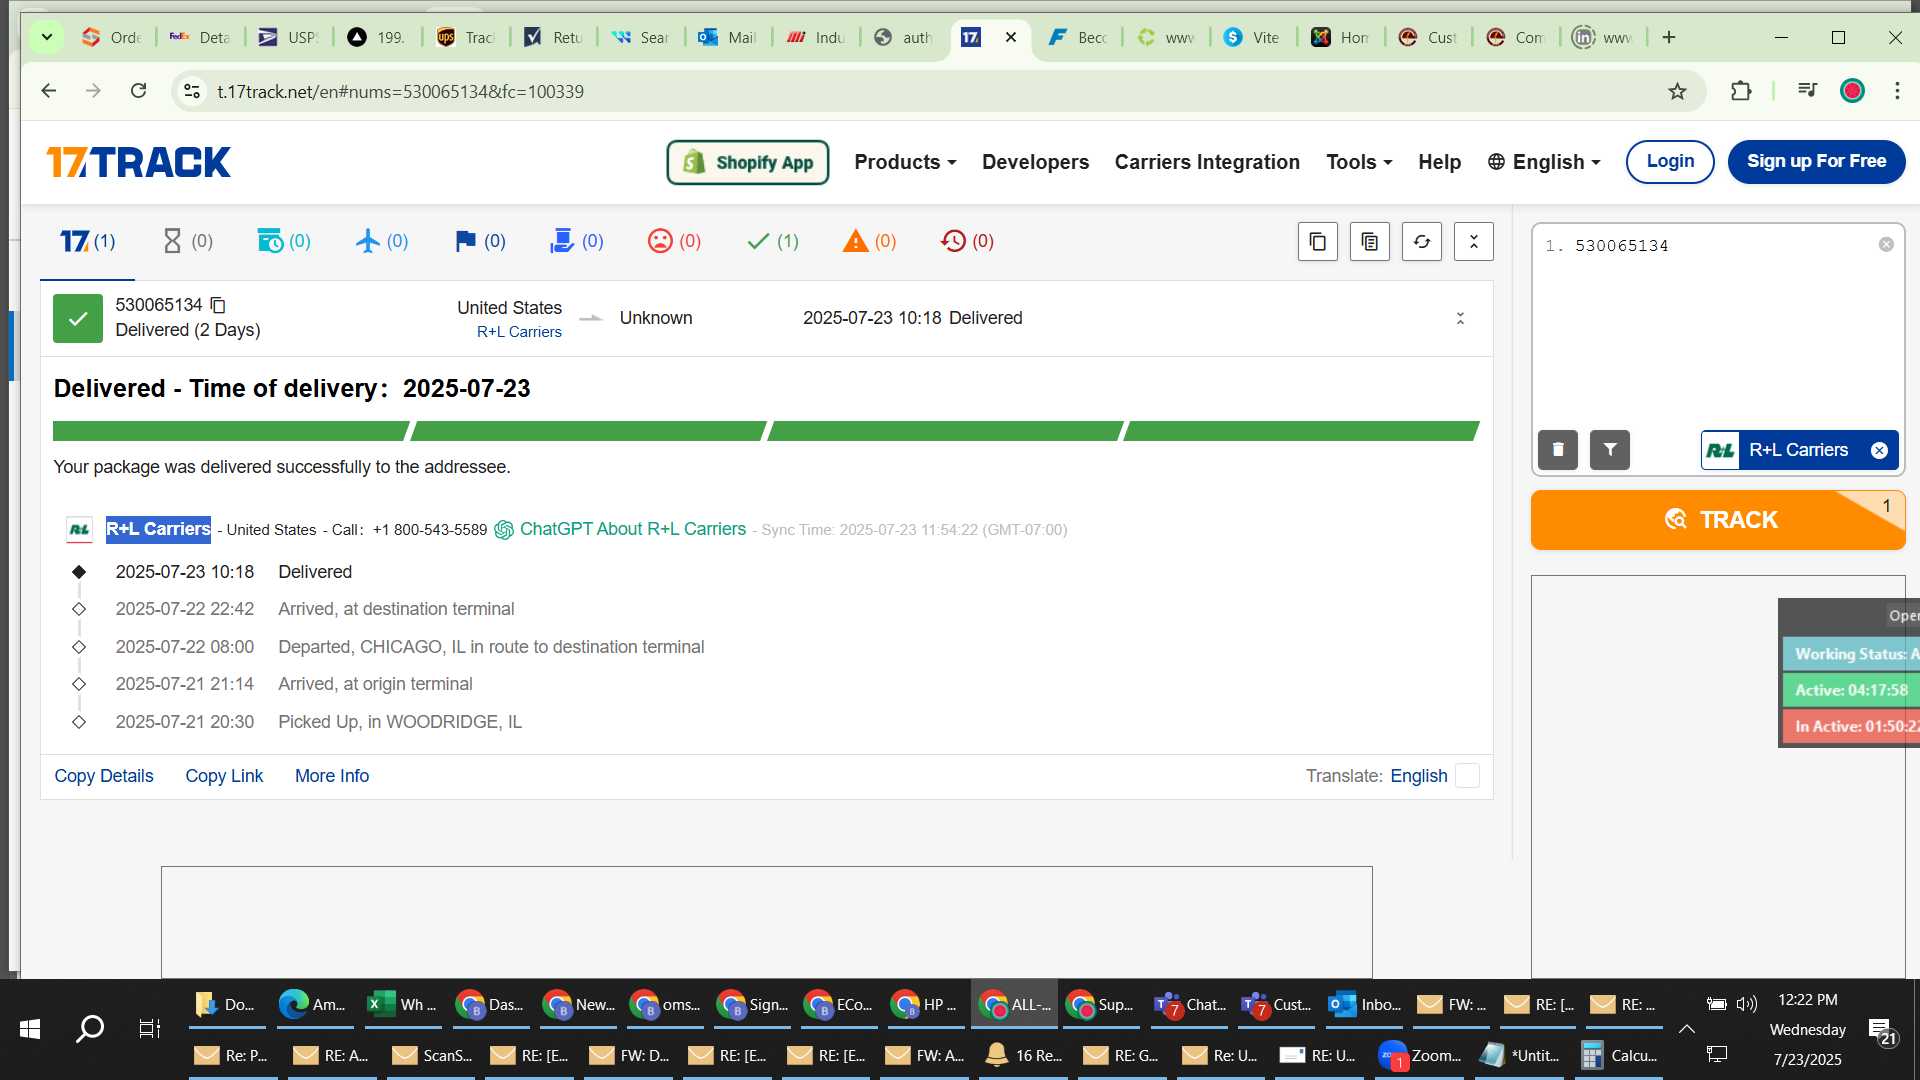Click the orange TRACK button

pos(1718,520)
